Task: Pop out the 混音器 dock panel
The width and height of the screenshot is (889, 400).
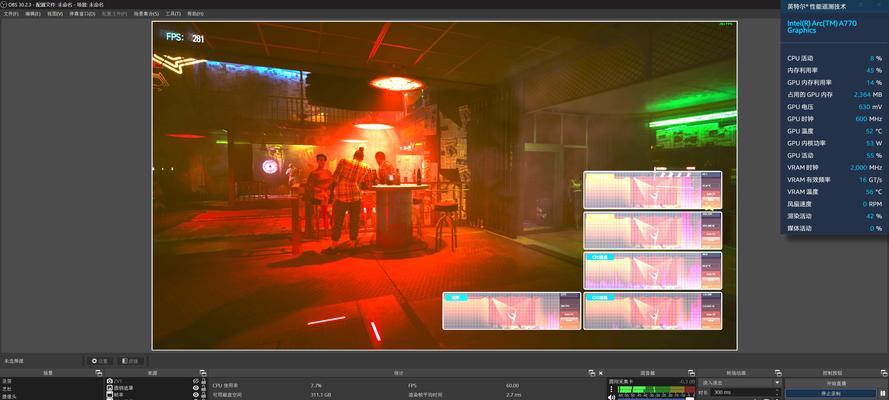Action: 691,373
